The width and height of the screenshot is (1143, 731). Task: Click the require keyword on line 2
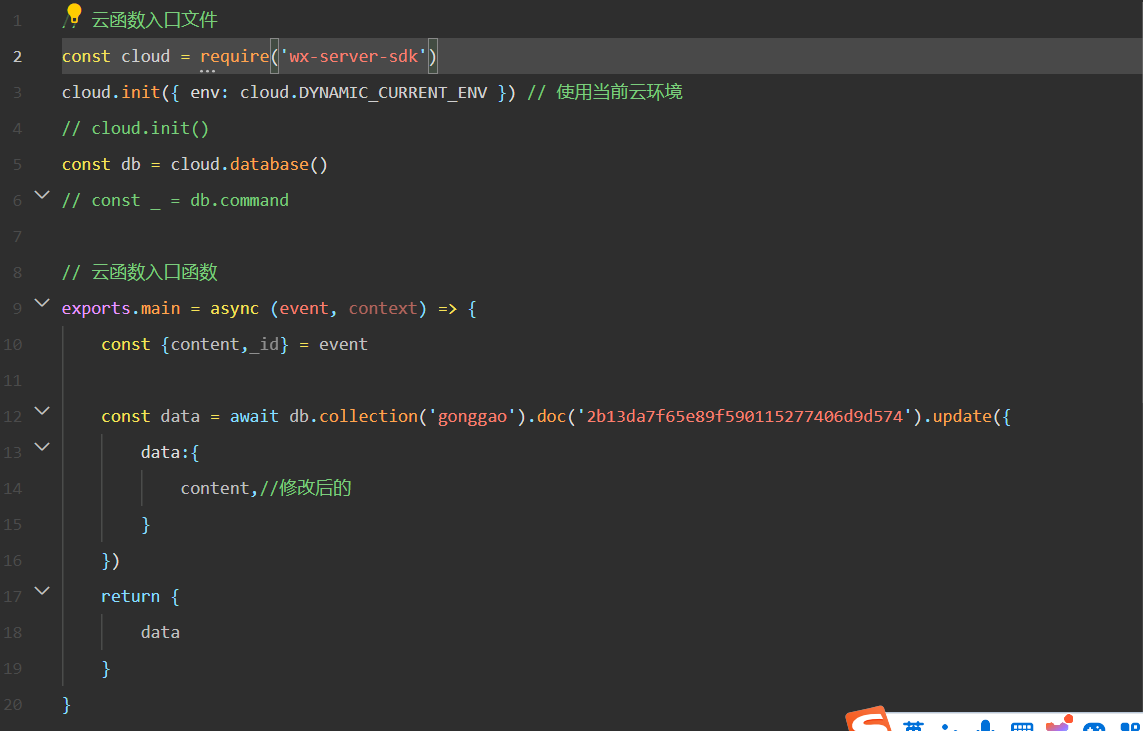point(235,56)
